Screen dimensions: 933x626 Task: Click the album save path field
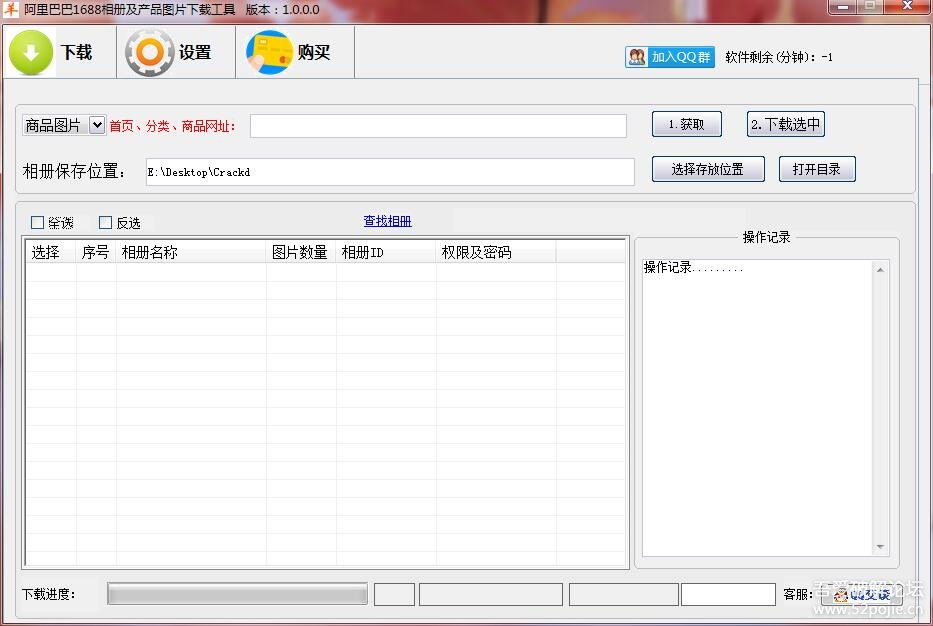[390, 172]
